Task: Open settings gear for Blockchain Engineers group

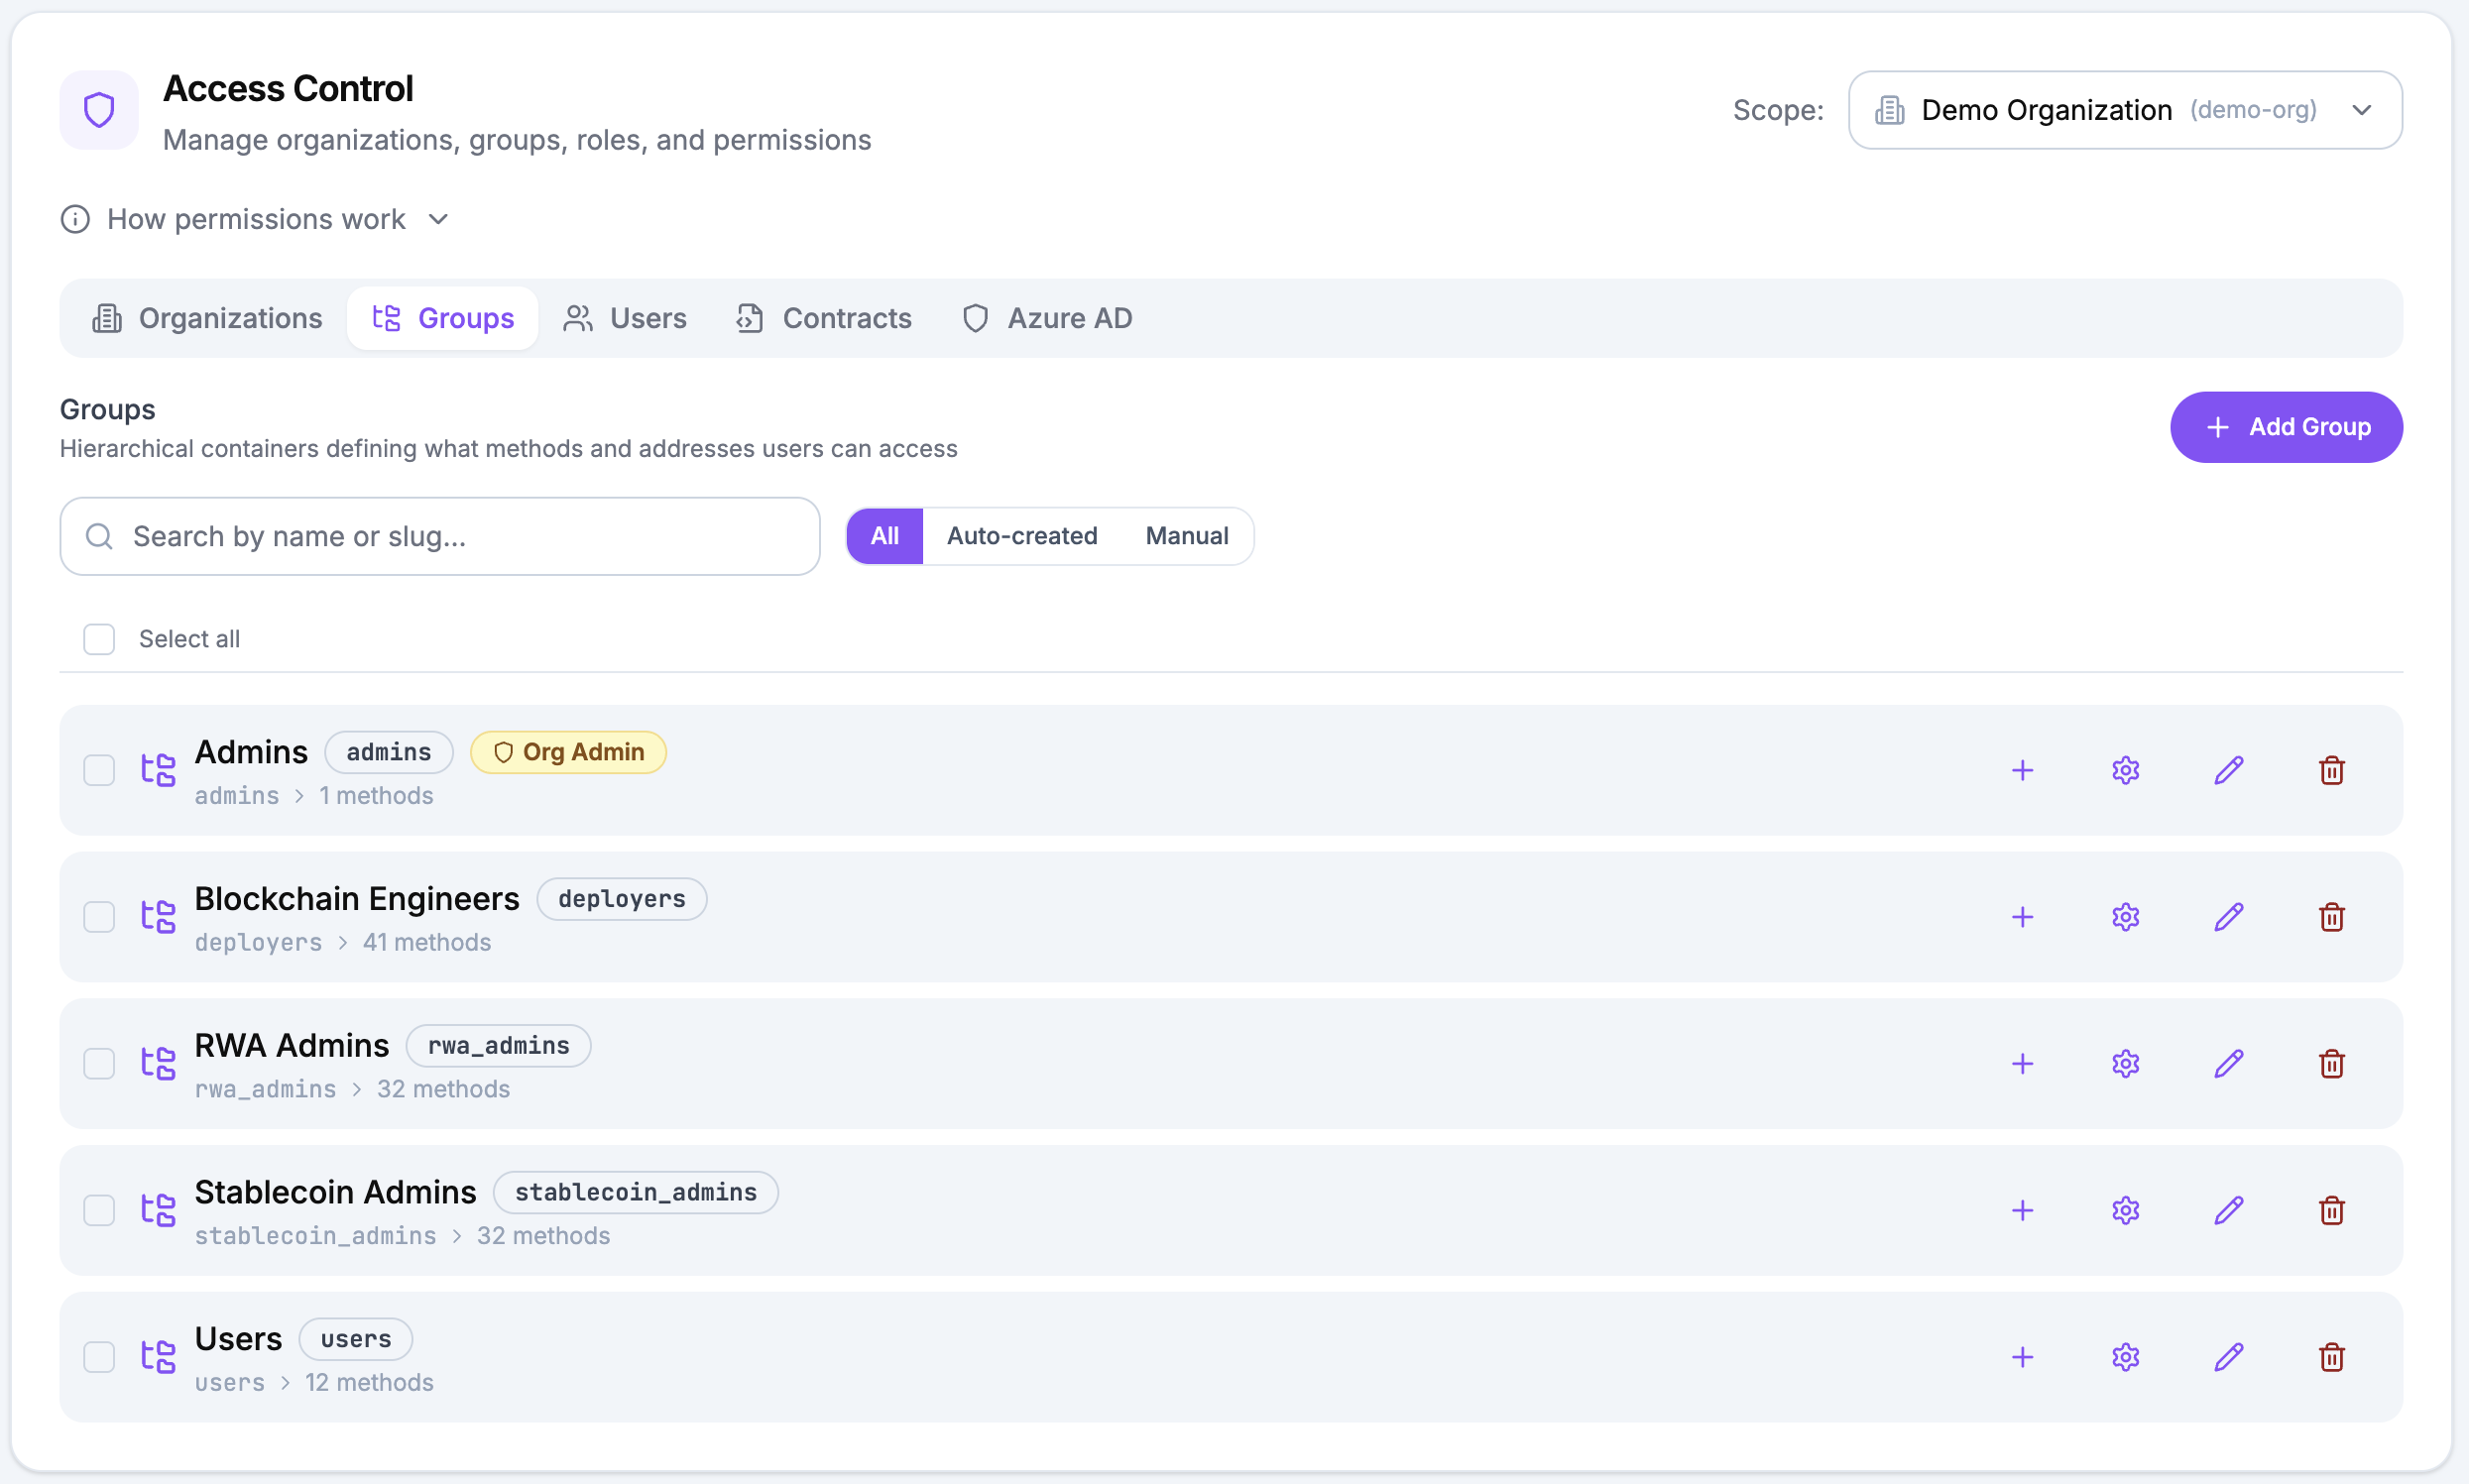Action: coord(2125,916)
